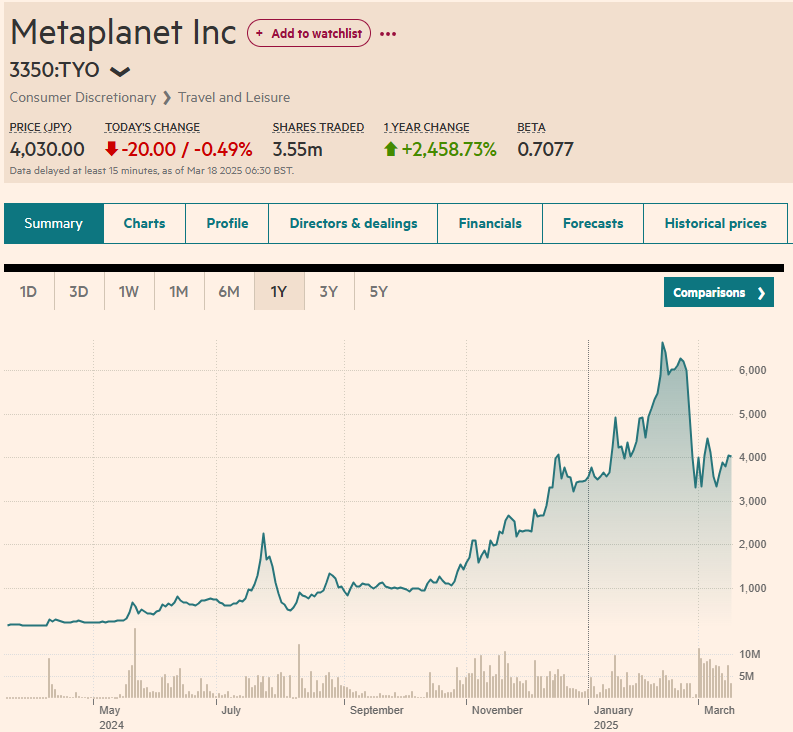Select the 1D time range
The image size is (793, 732).
(29, 292)
